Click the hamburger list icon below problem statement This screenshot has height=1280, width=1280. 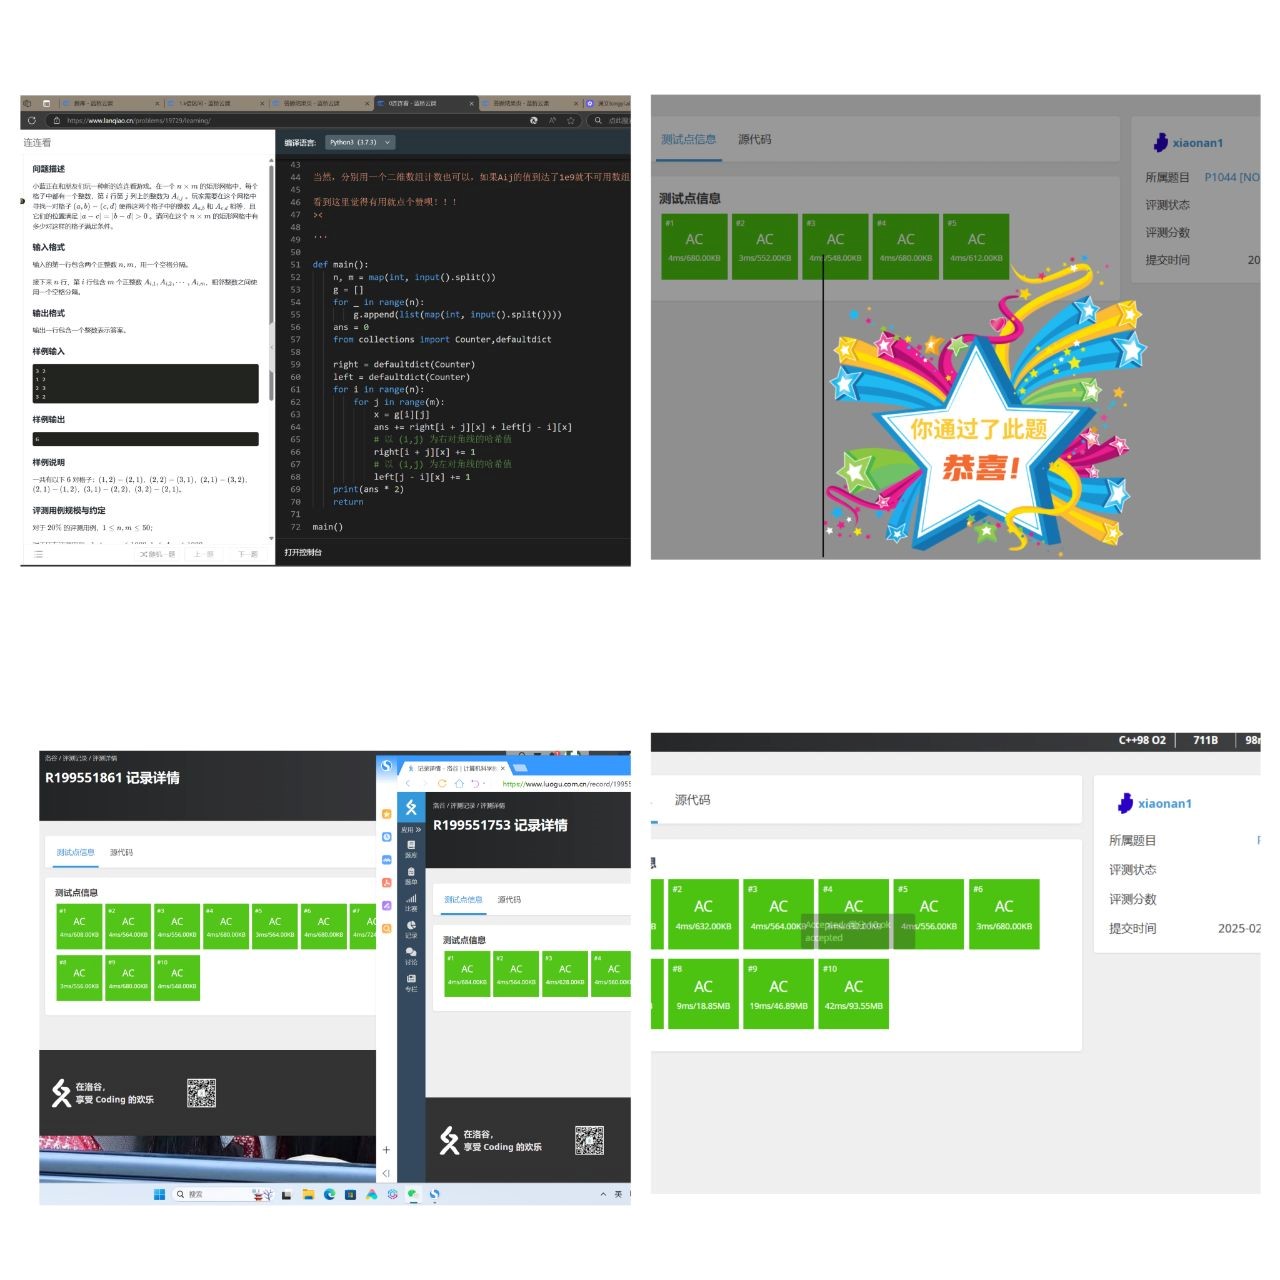coord(39,553)
